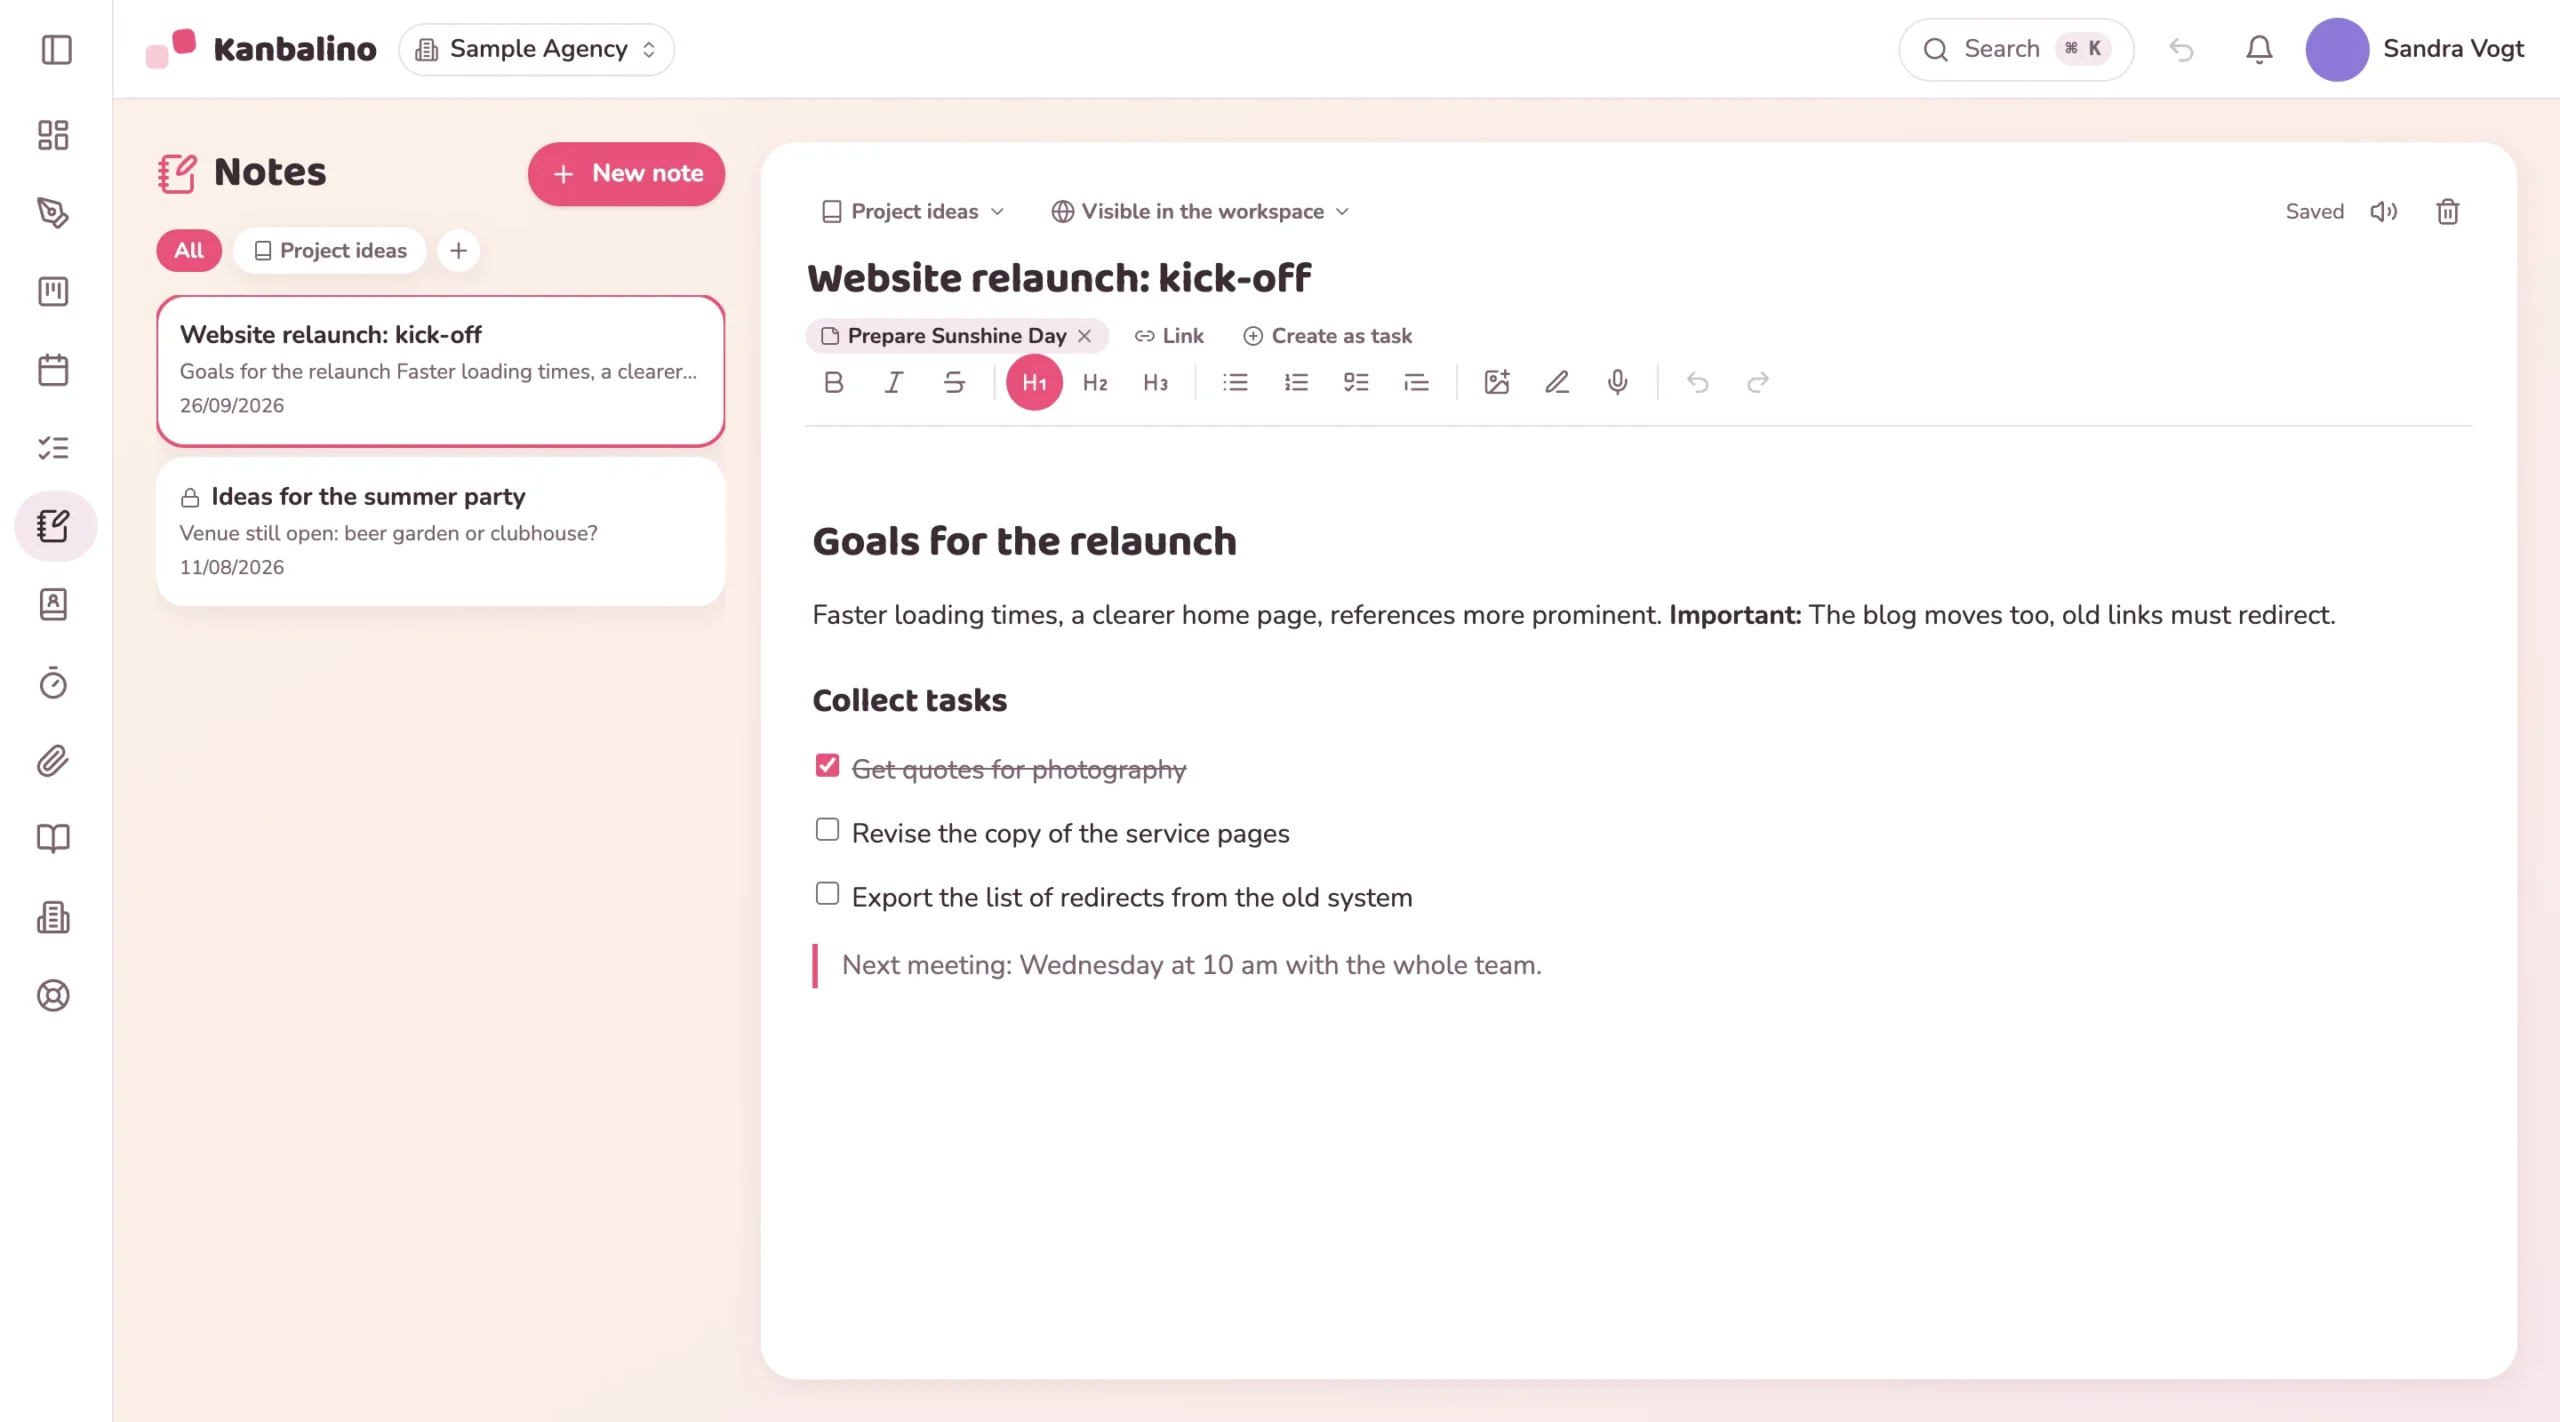
Task: Check 'Export the list of redirects' item
Action: coord(827,894)
